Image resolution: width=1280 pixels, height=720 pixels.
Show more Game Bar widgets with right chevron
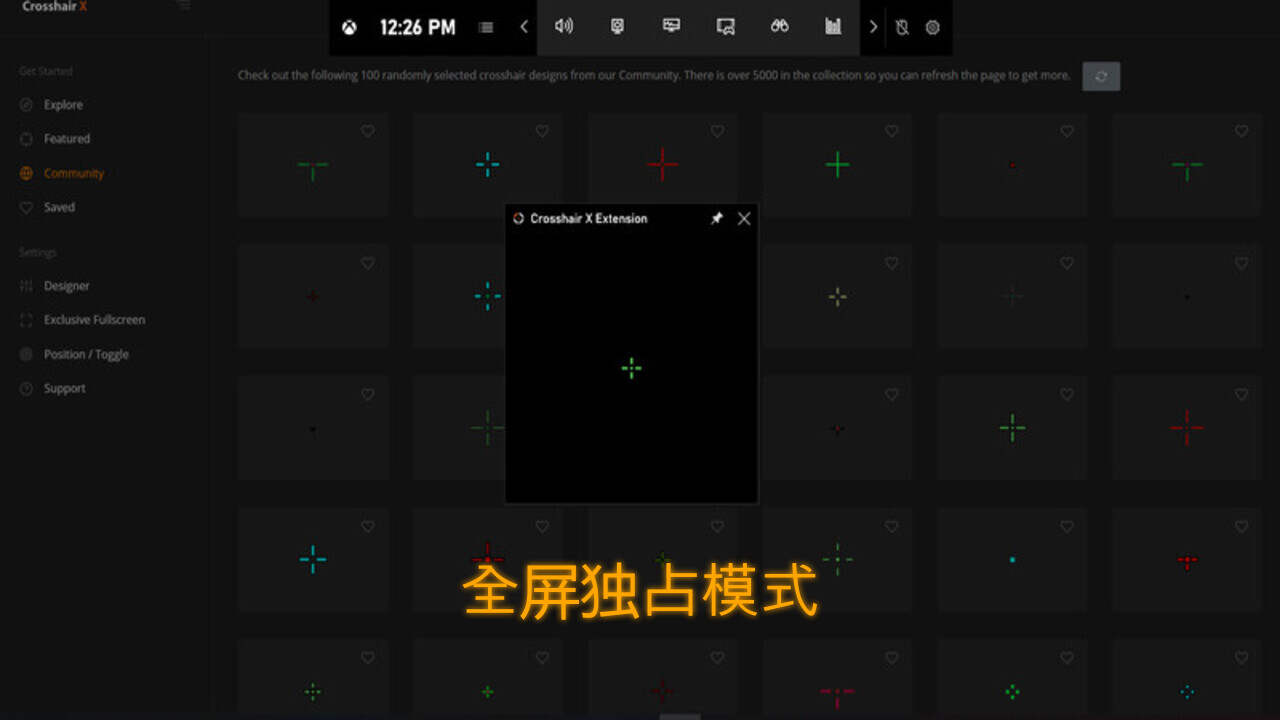pos(873,27)
